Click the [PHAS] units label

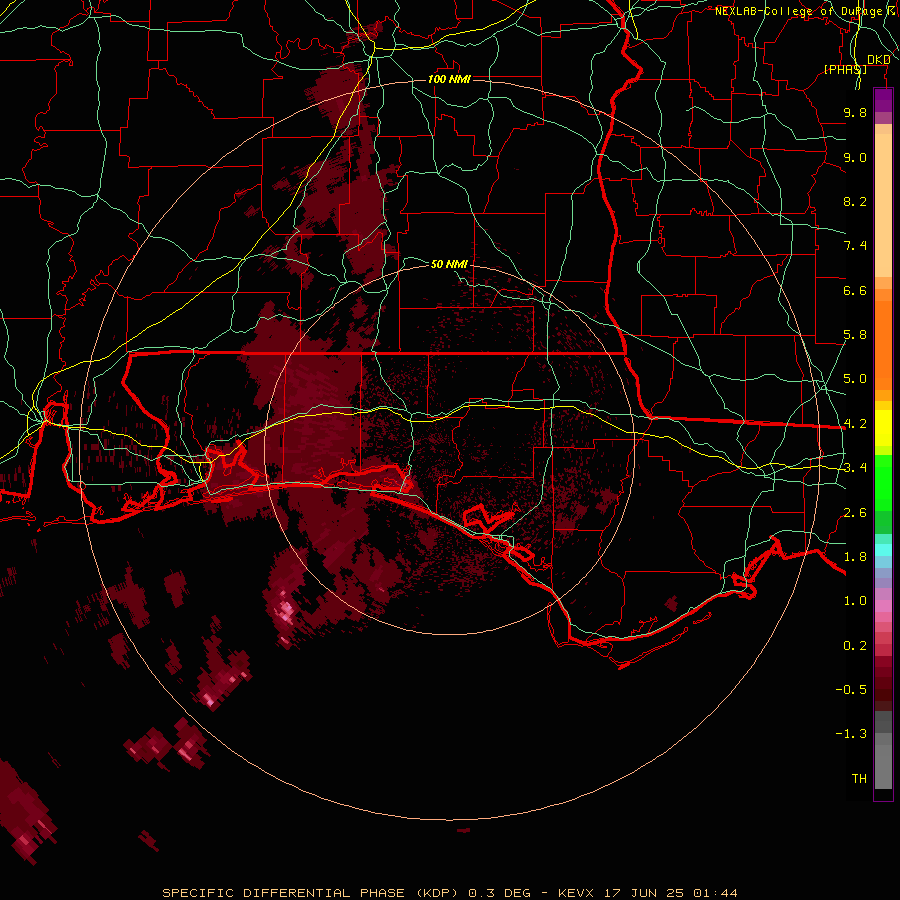point(845,69)
